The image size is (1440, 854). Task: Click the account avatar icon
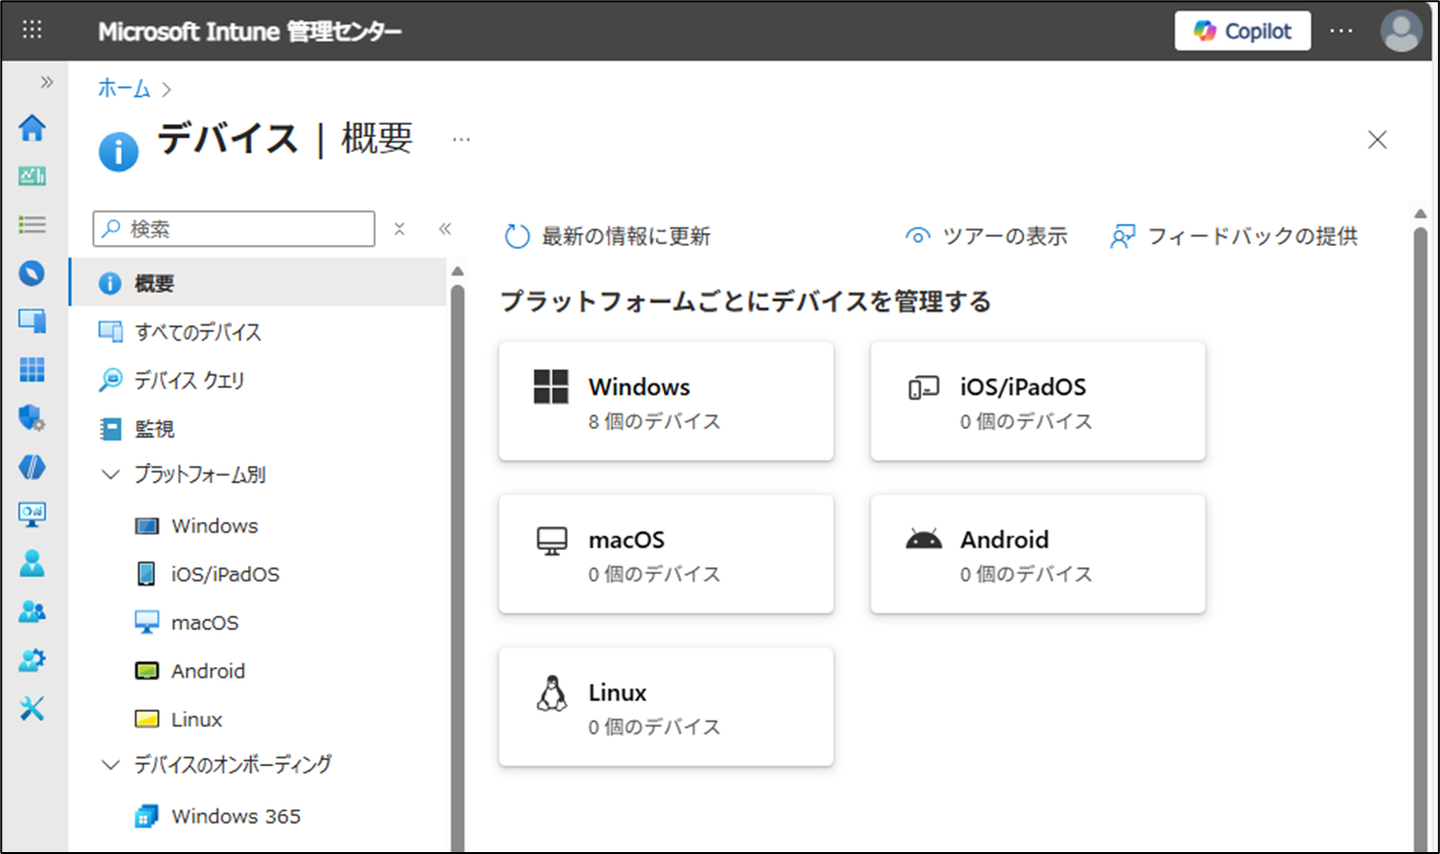click(x=1400, y=31)
